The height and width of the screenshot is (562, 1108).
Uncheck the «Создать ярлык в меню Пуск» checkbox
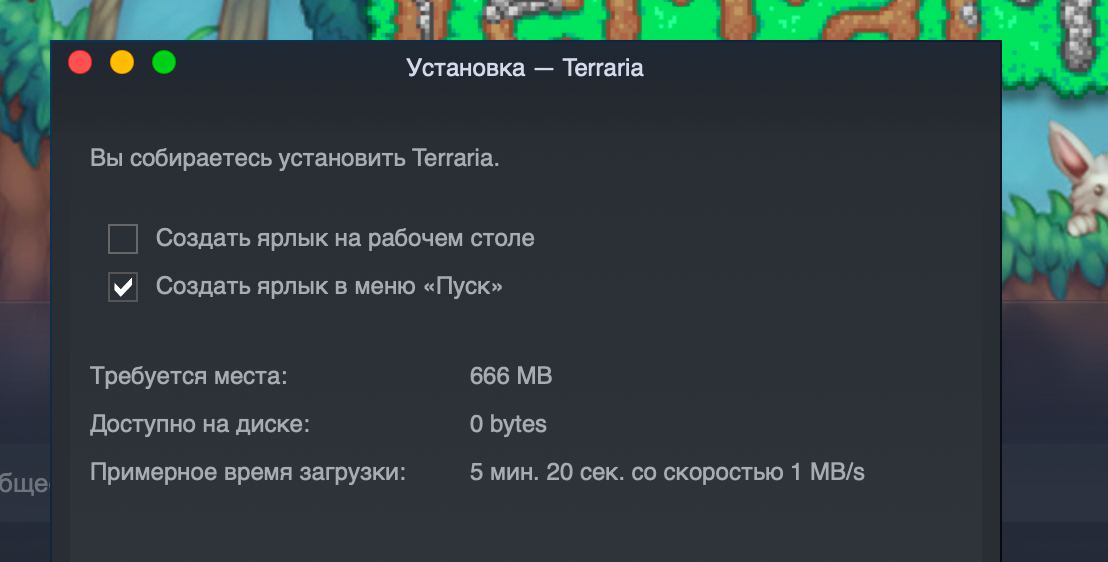(x=123, y=287)
